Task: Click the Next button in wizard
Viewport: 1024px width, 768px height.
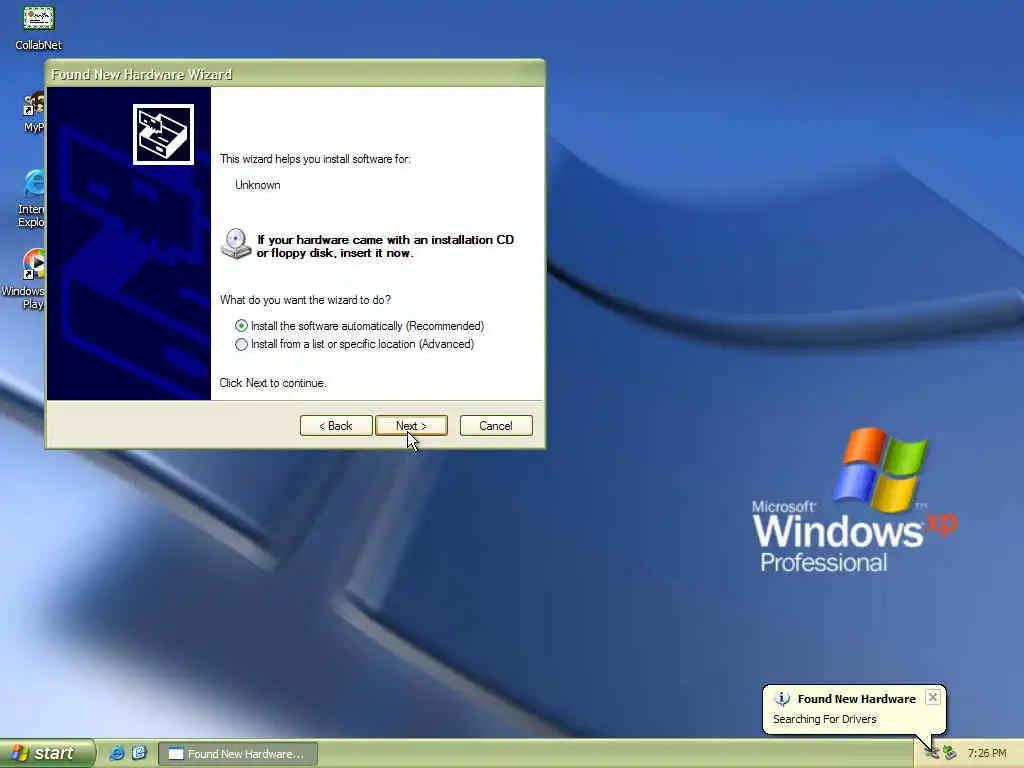Action: 411,426
